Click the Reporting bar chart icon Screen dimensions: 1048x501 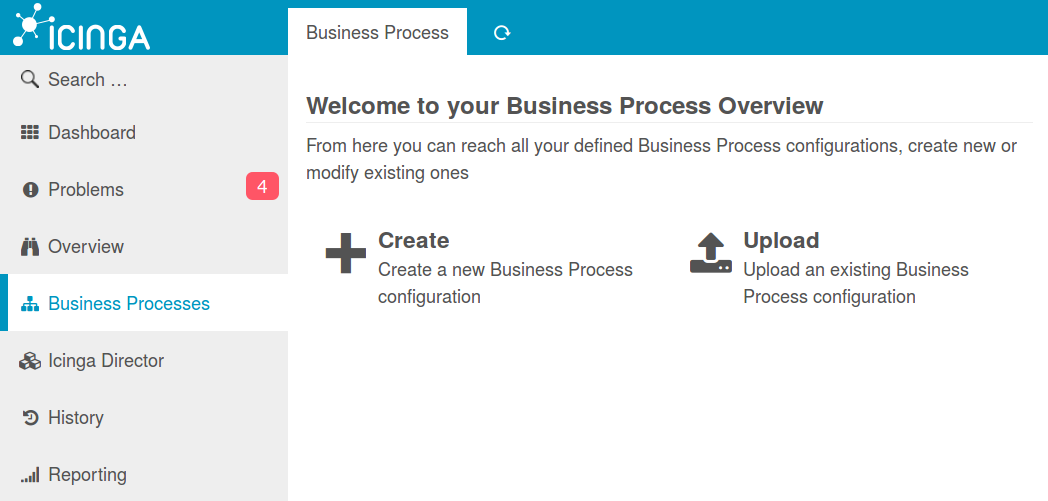click(30, 475)
